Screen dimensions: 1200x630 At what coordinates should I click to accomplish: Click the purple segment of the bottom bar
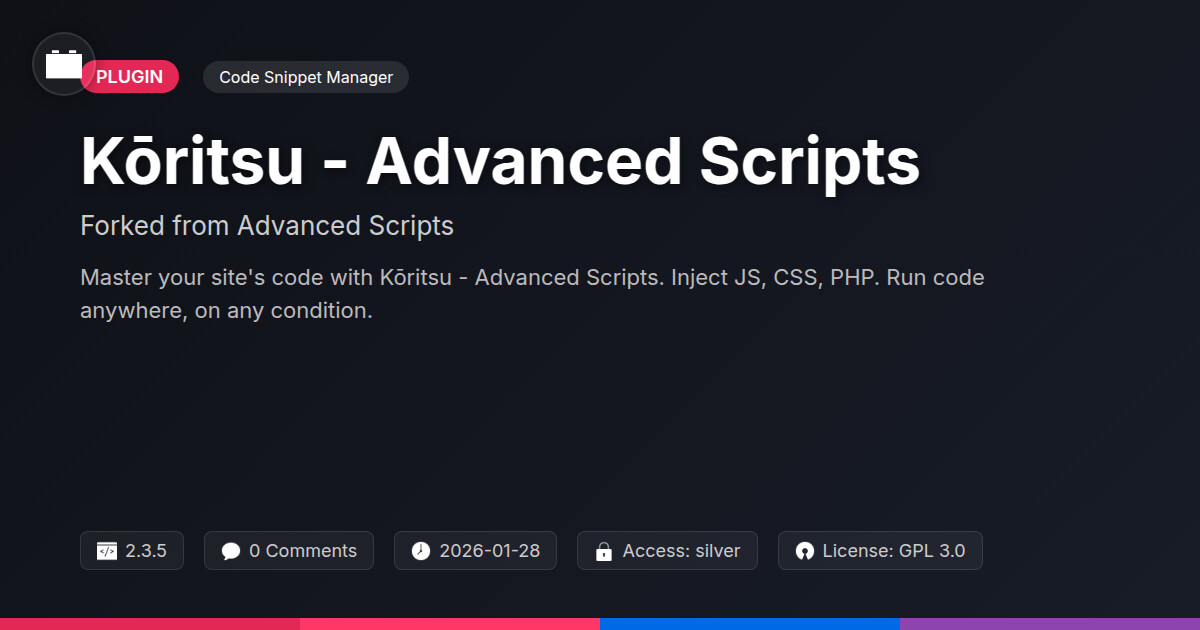point(1050,623)
